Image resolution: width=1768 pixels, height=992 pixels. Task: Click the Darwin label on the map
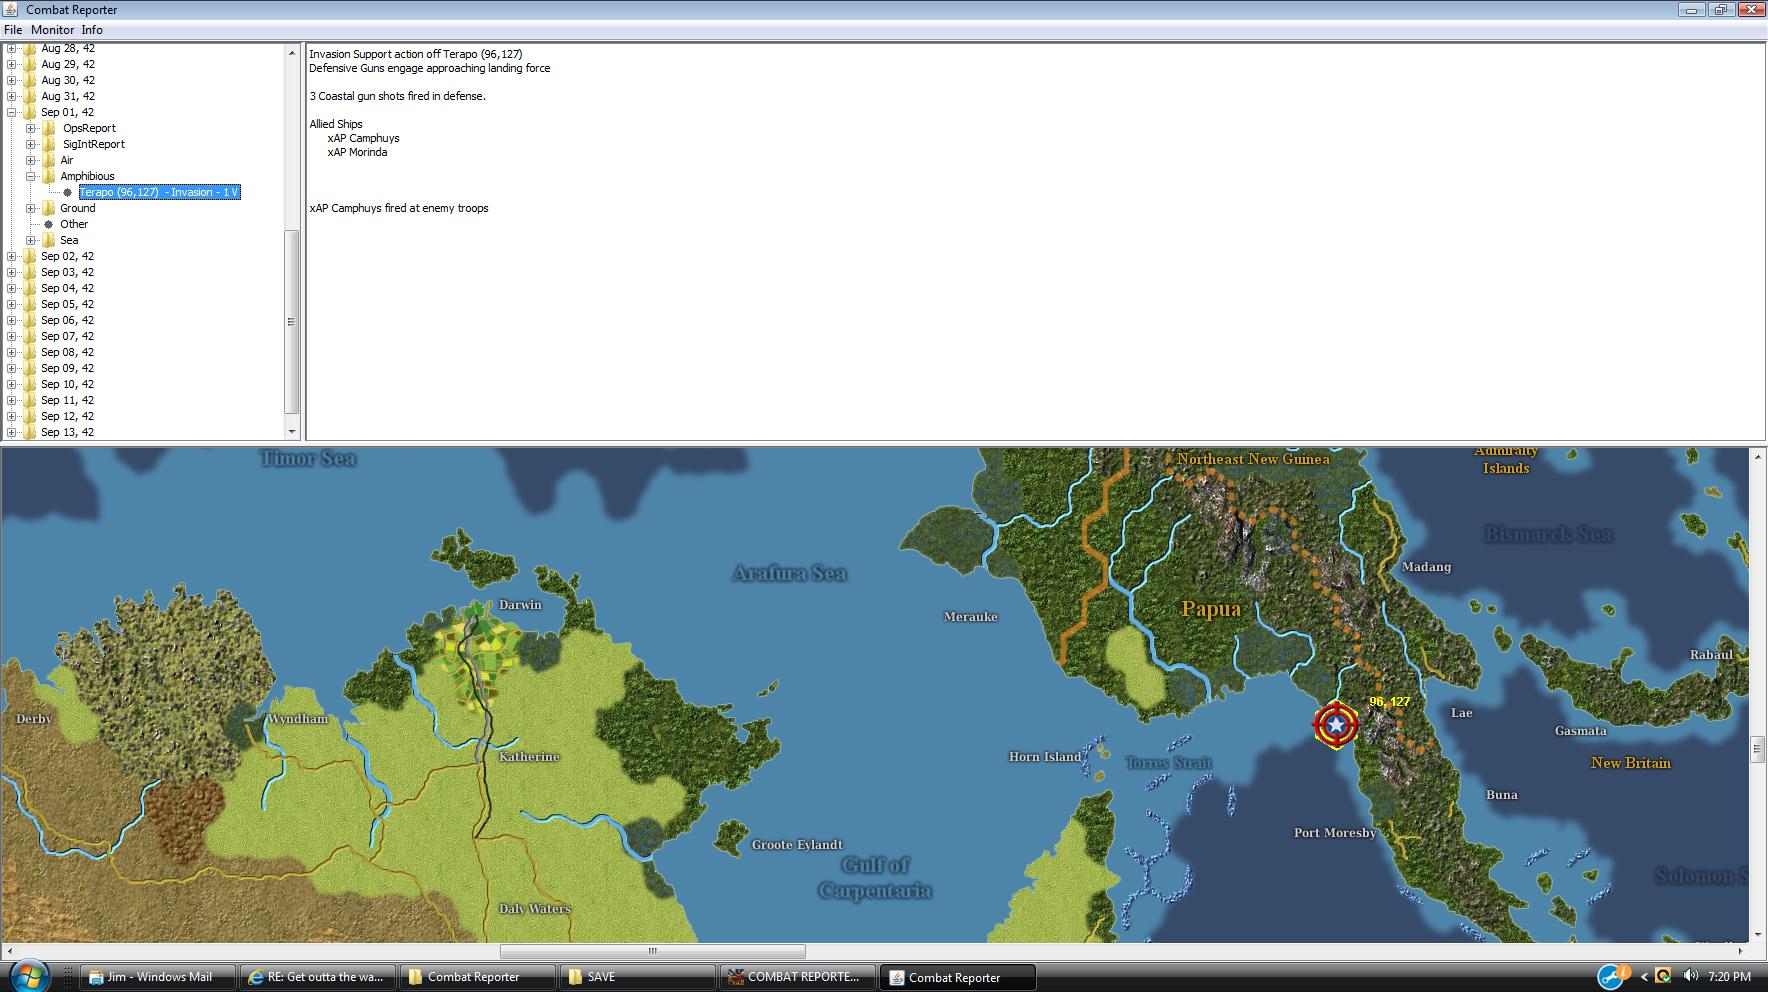tap(520, 605)
